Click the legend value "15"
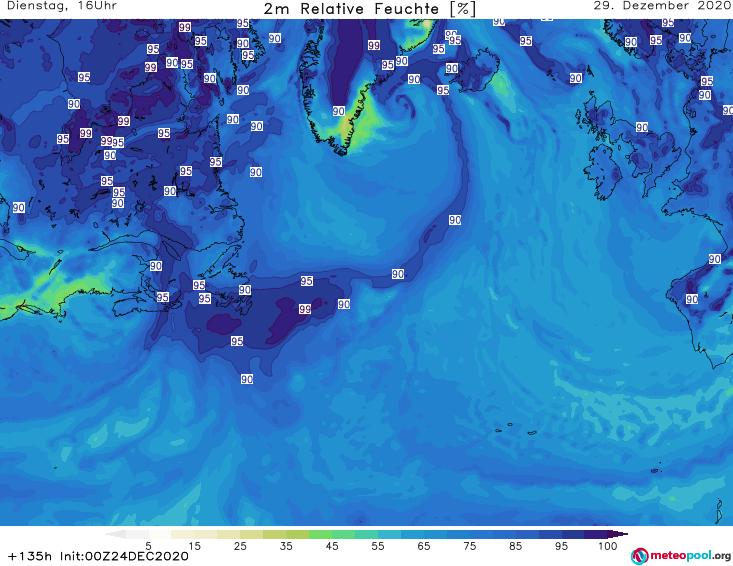This screenshot has height=566, width=733. coord(194,546)
